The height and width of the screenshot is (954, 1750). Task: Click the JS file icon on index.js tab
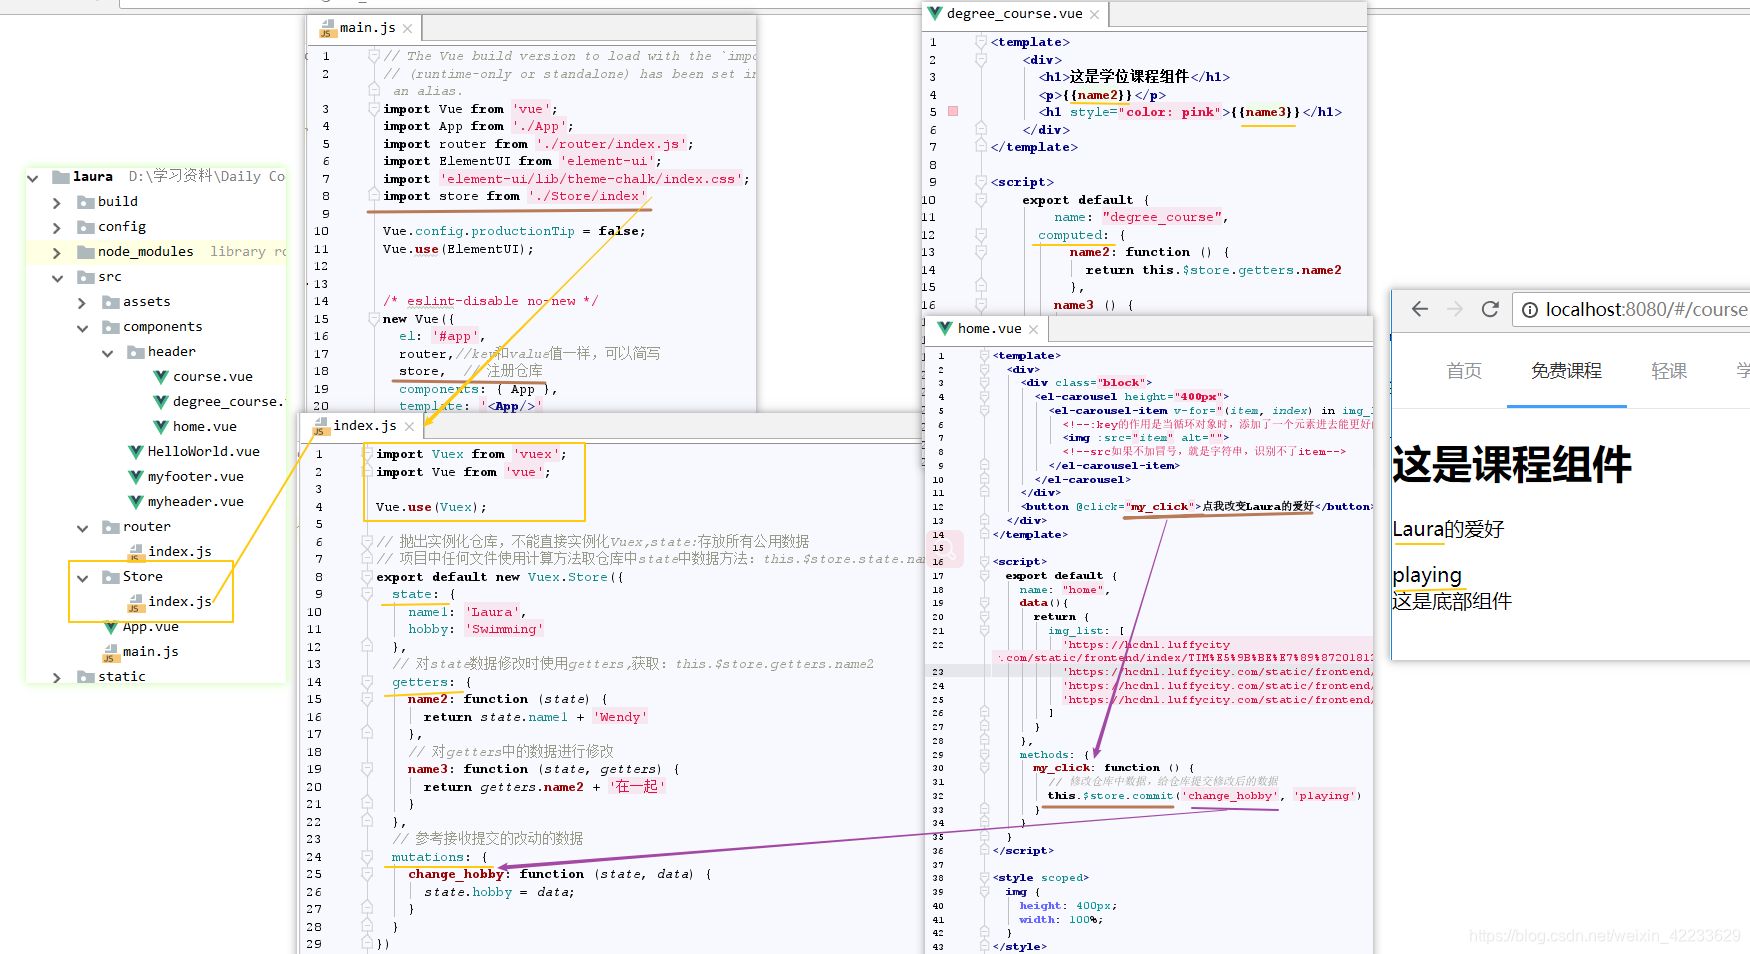point(321,427)
